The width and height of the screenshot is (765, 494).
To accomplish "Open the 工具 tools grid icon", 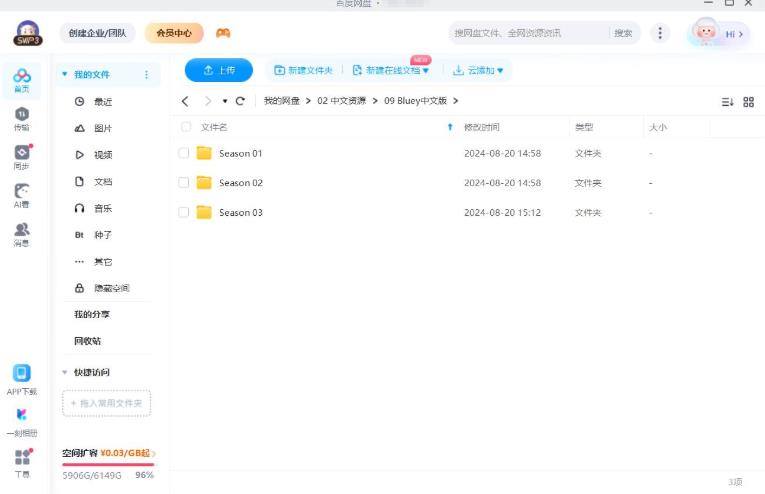I will coord(22,457).
